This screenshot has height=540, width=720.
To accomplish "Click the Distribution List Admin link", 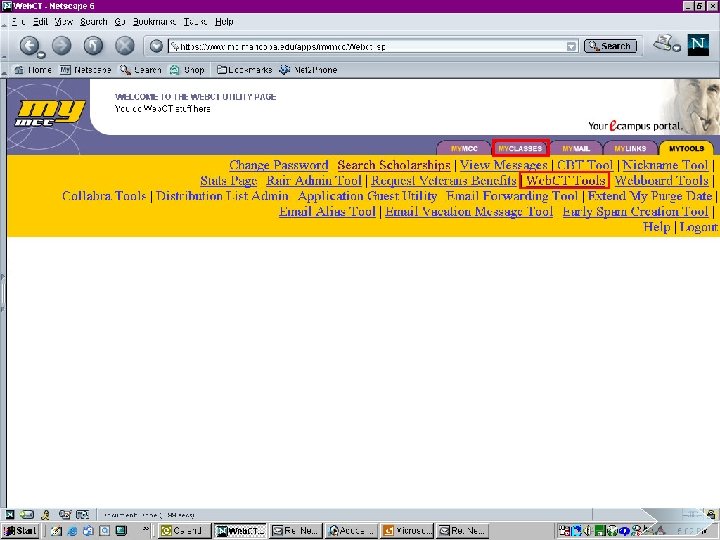I will (222, 196).
